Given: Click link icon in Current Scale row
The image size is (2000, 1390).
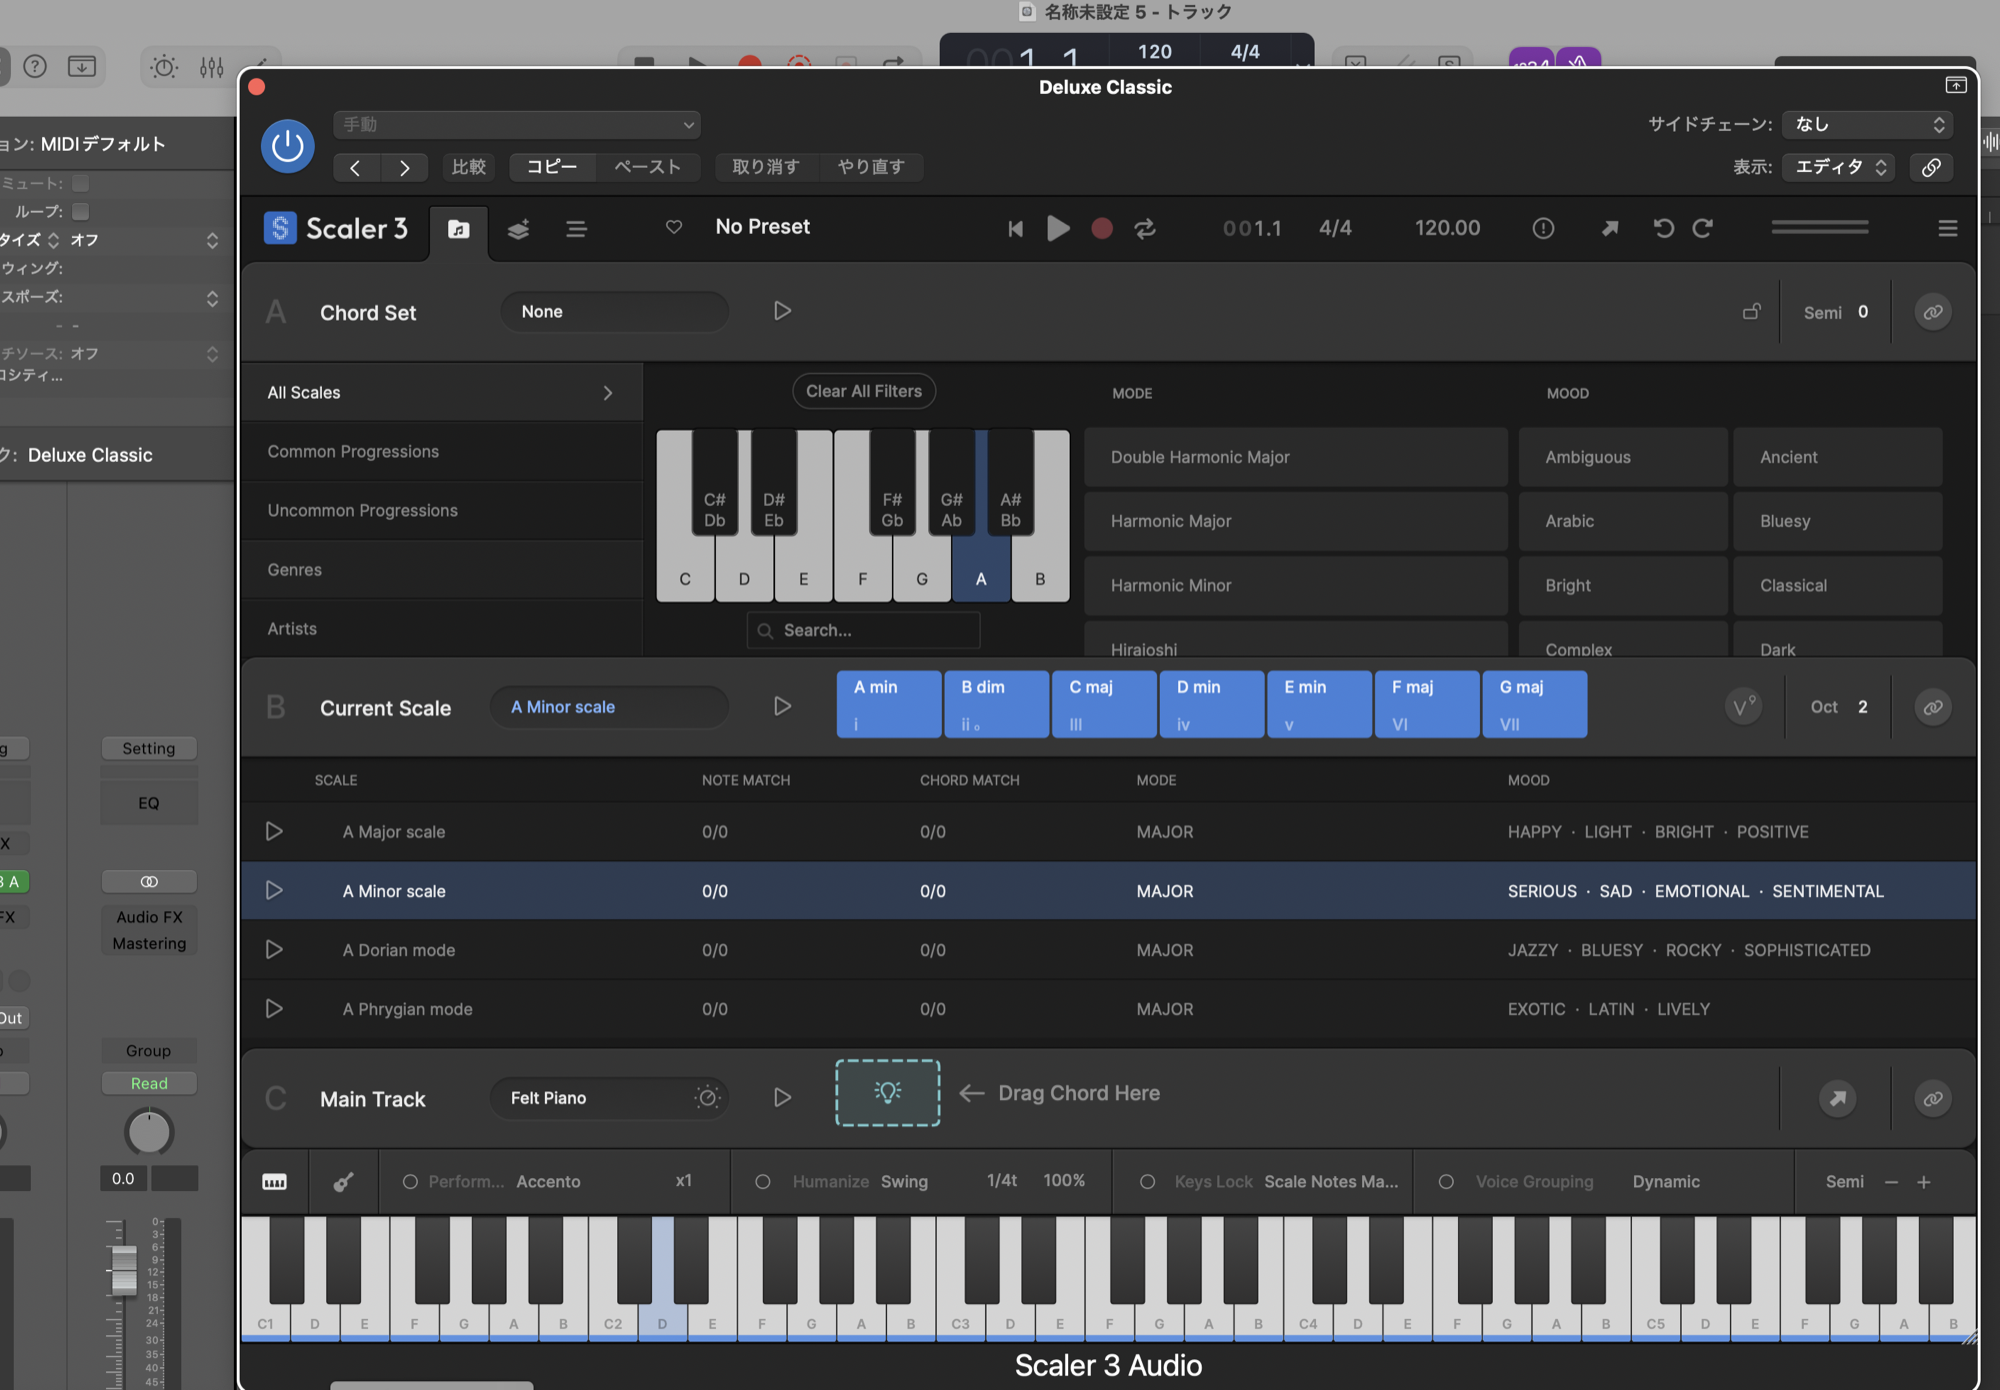Looking at the screenshot, I should coord(1933,707).
